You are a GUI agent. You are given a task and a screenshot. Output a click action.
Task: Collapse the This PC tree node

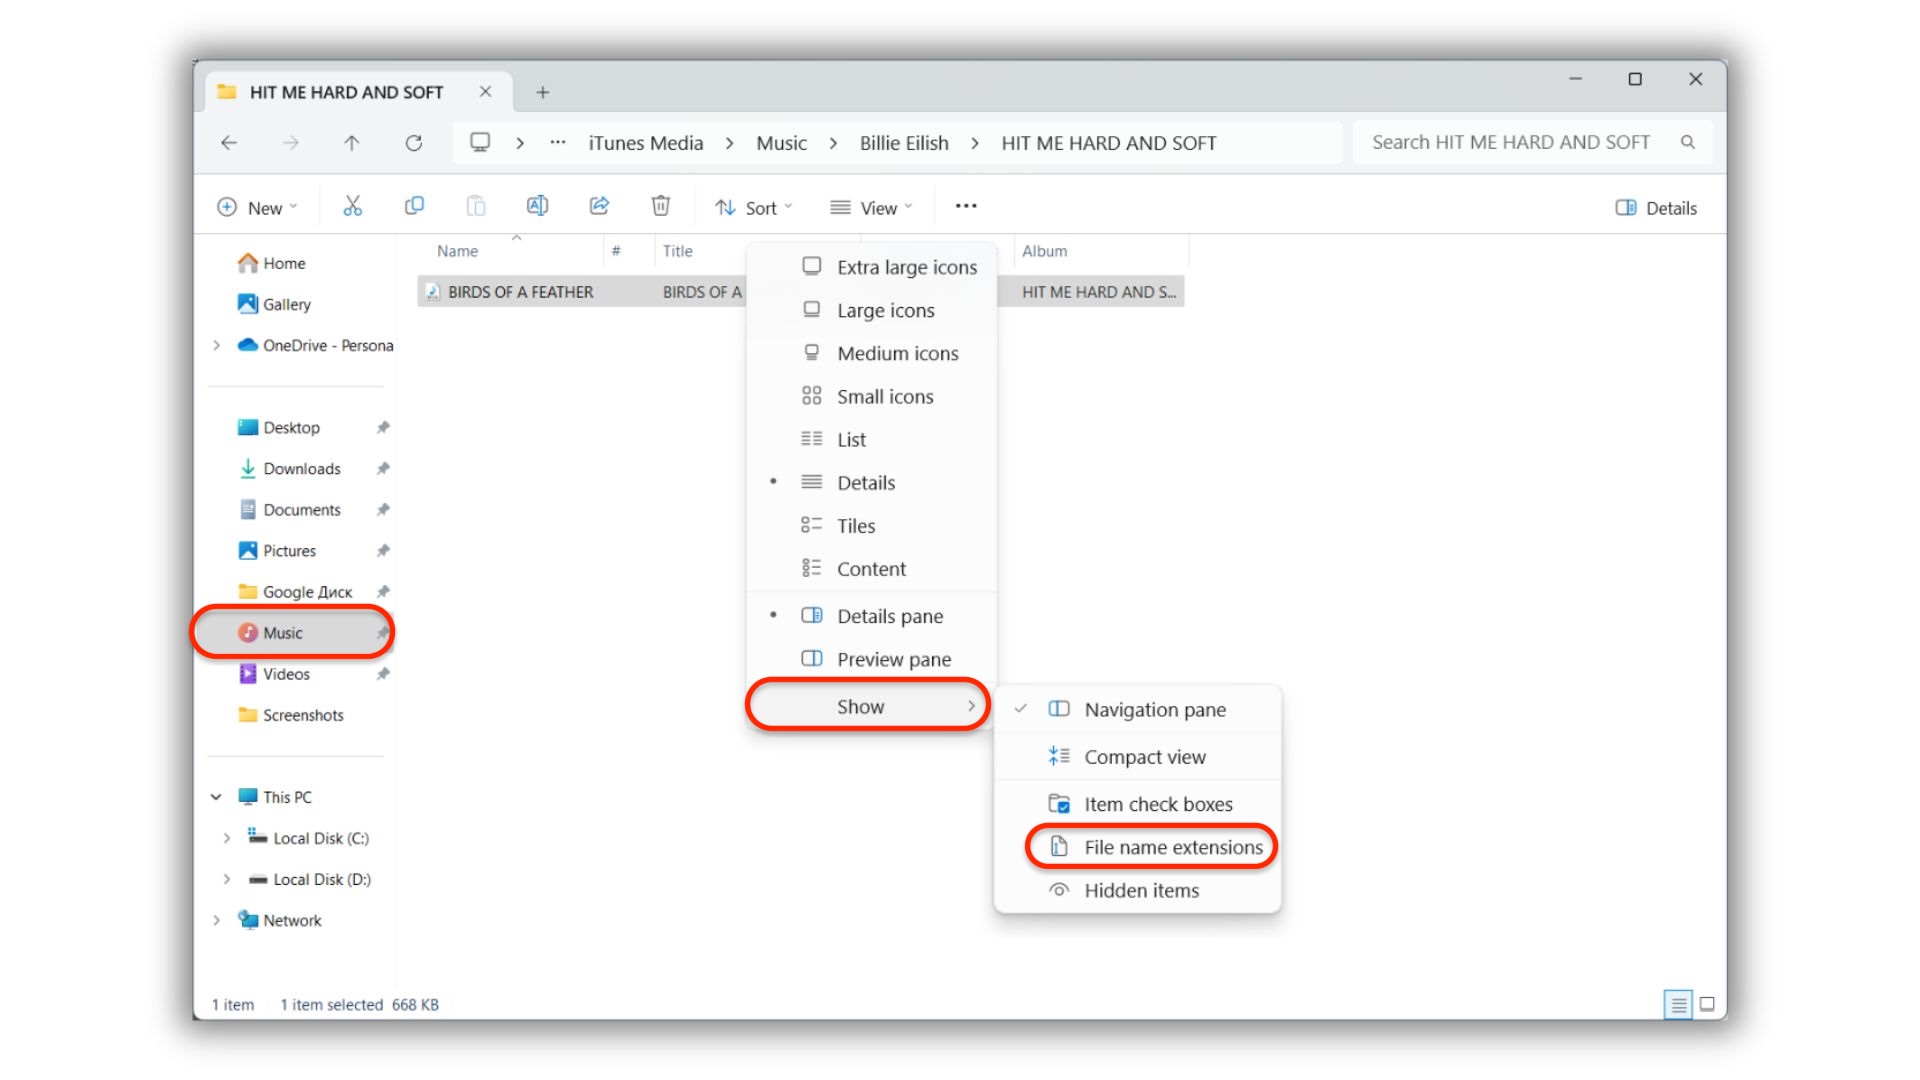216,797
